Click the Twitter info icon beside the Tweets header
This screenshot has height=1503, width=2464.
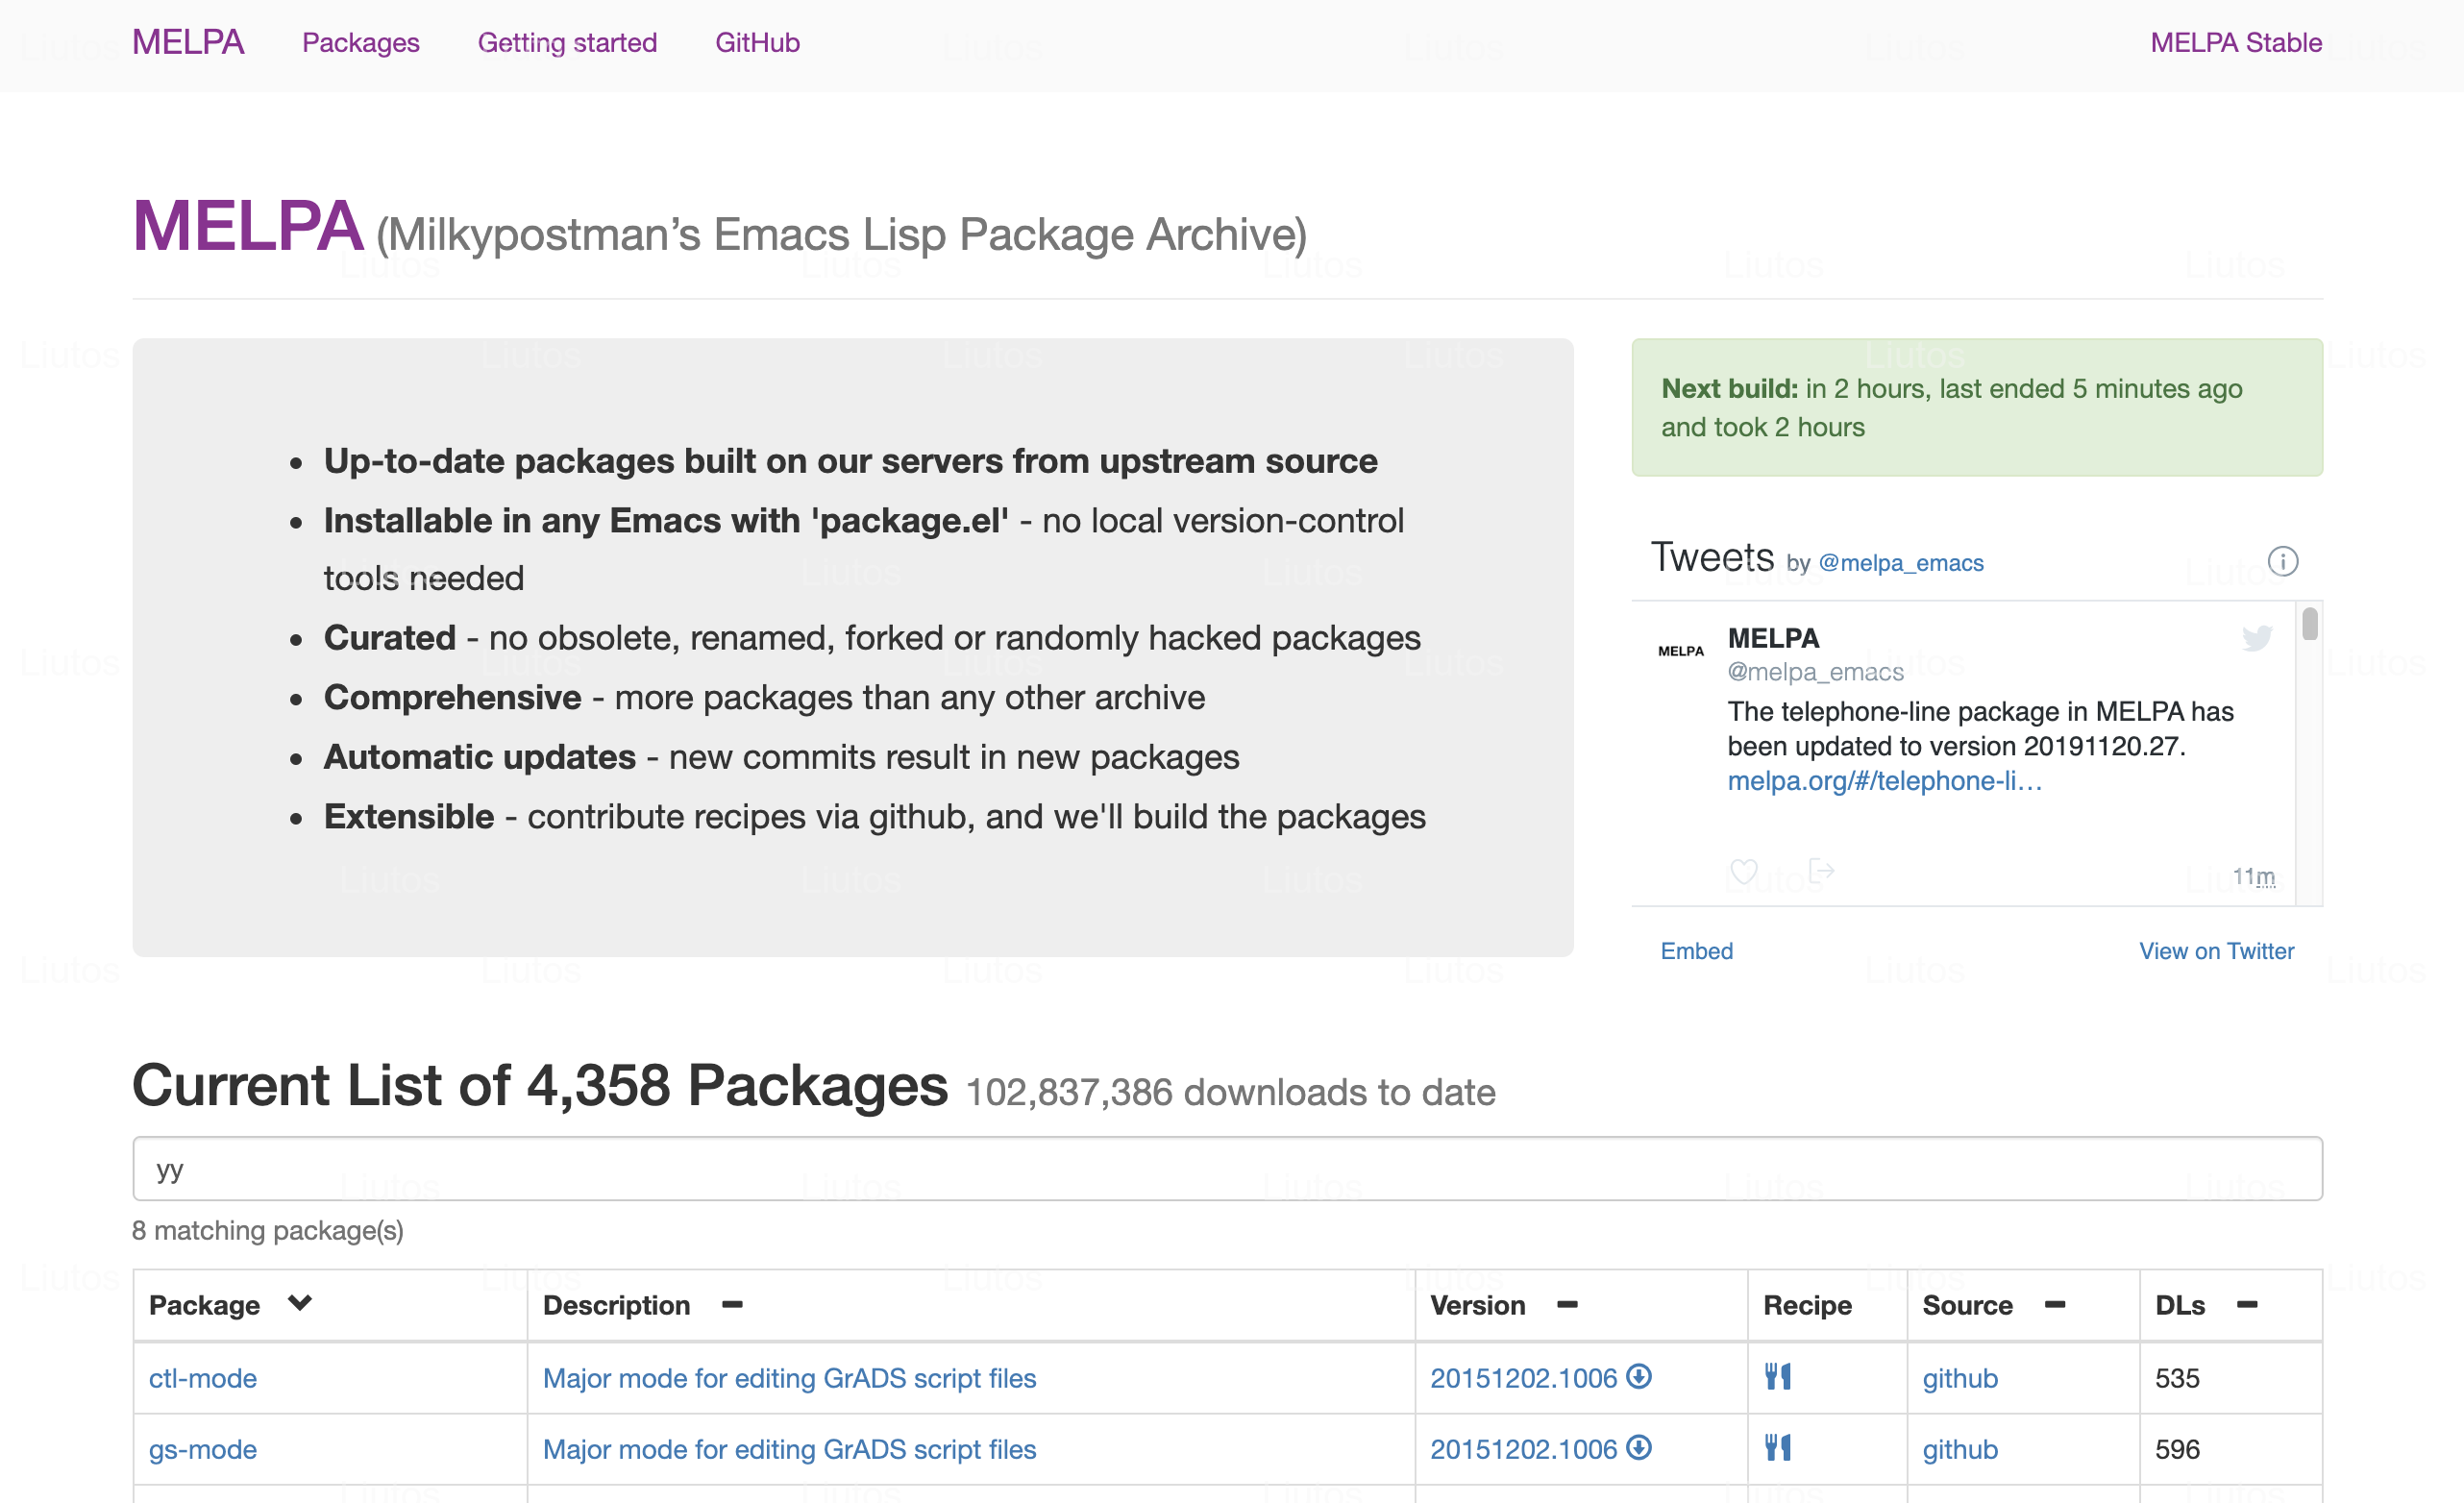pyautogui.click(x=2282, y=561)
